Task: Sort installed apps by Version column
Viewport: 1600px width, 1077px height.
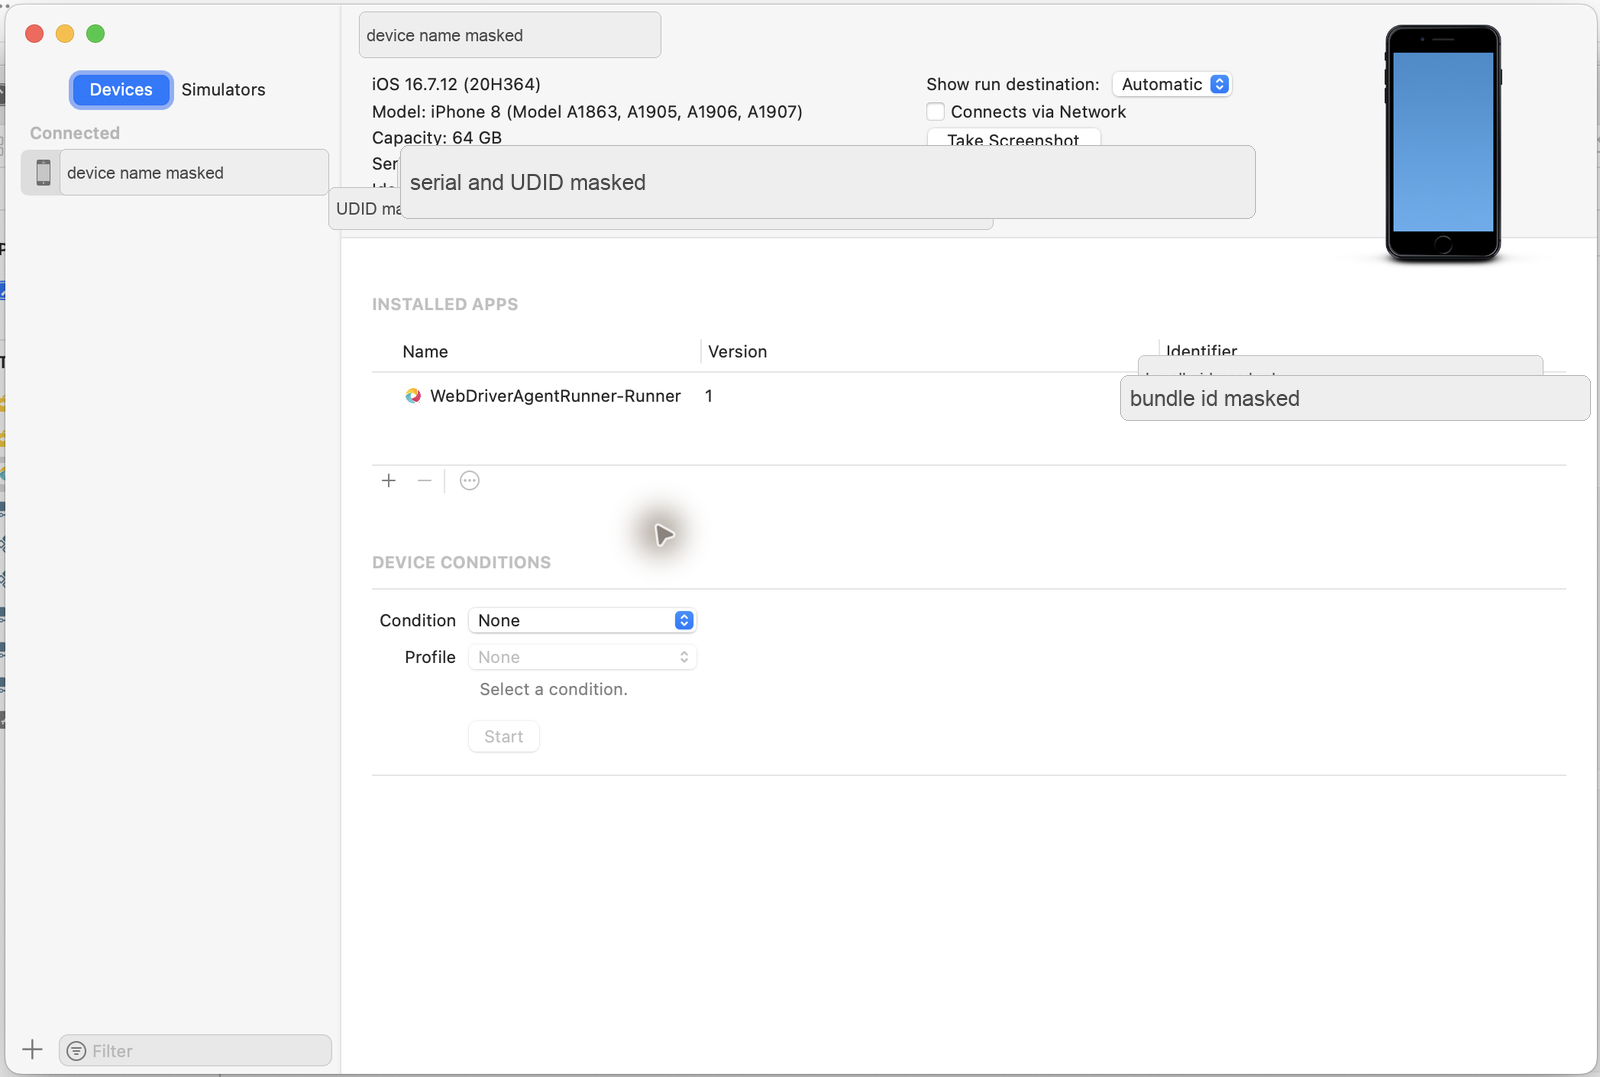Action: pyautogui.click(x=737, y=352)
